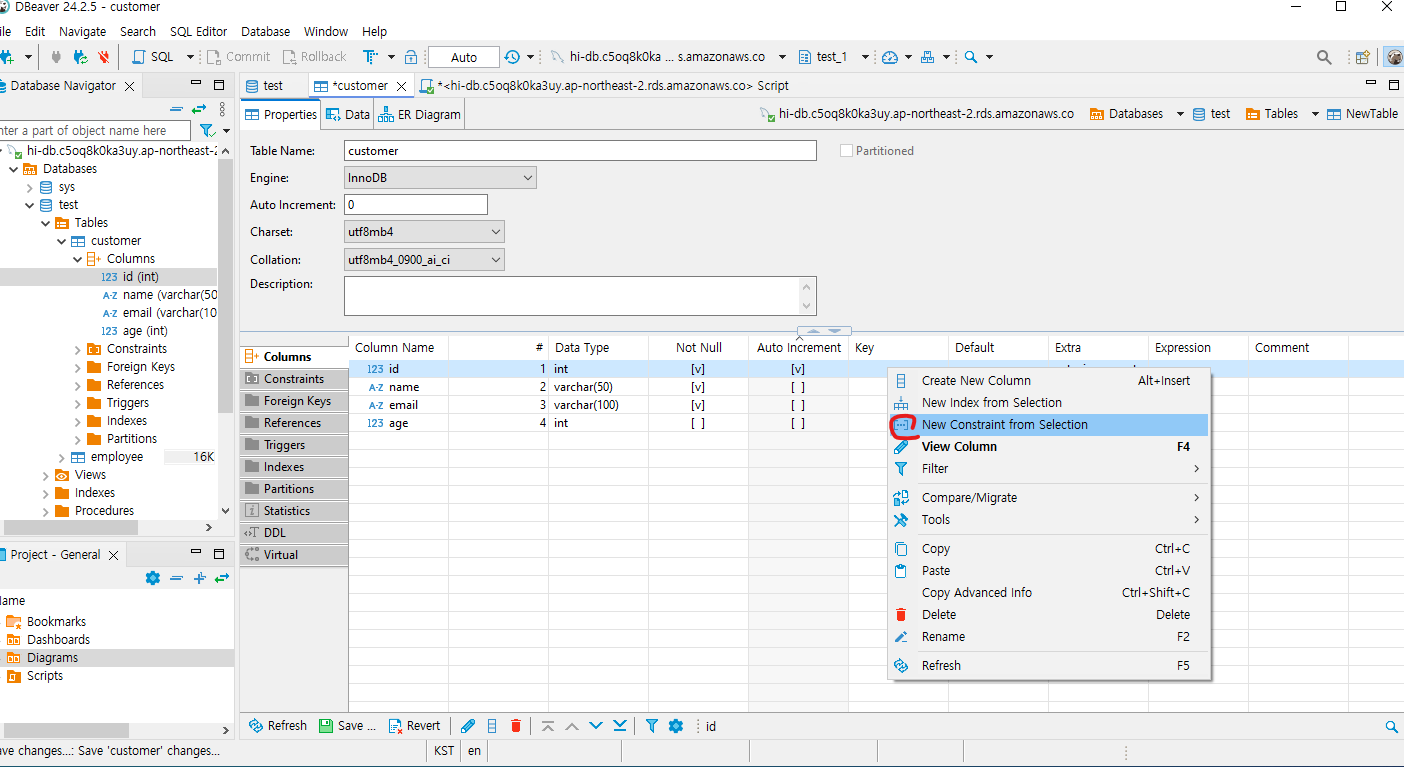Screen dimensions: 1404x767
Task: Expand the Views folder in navigator tree
Action: 46,475
